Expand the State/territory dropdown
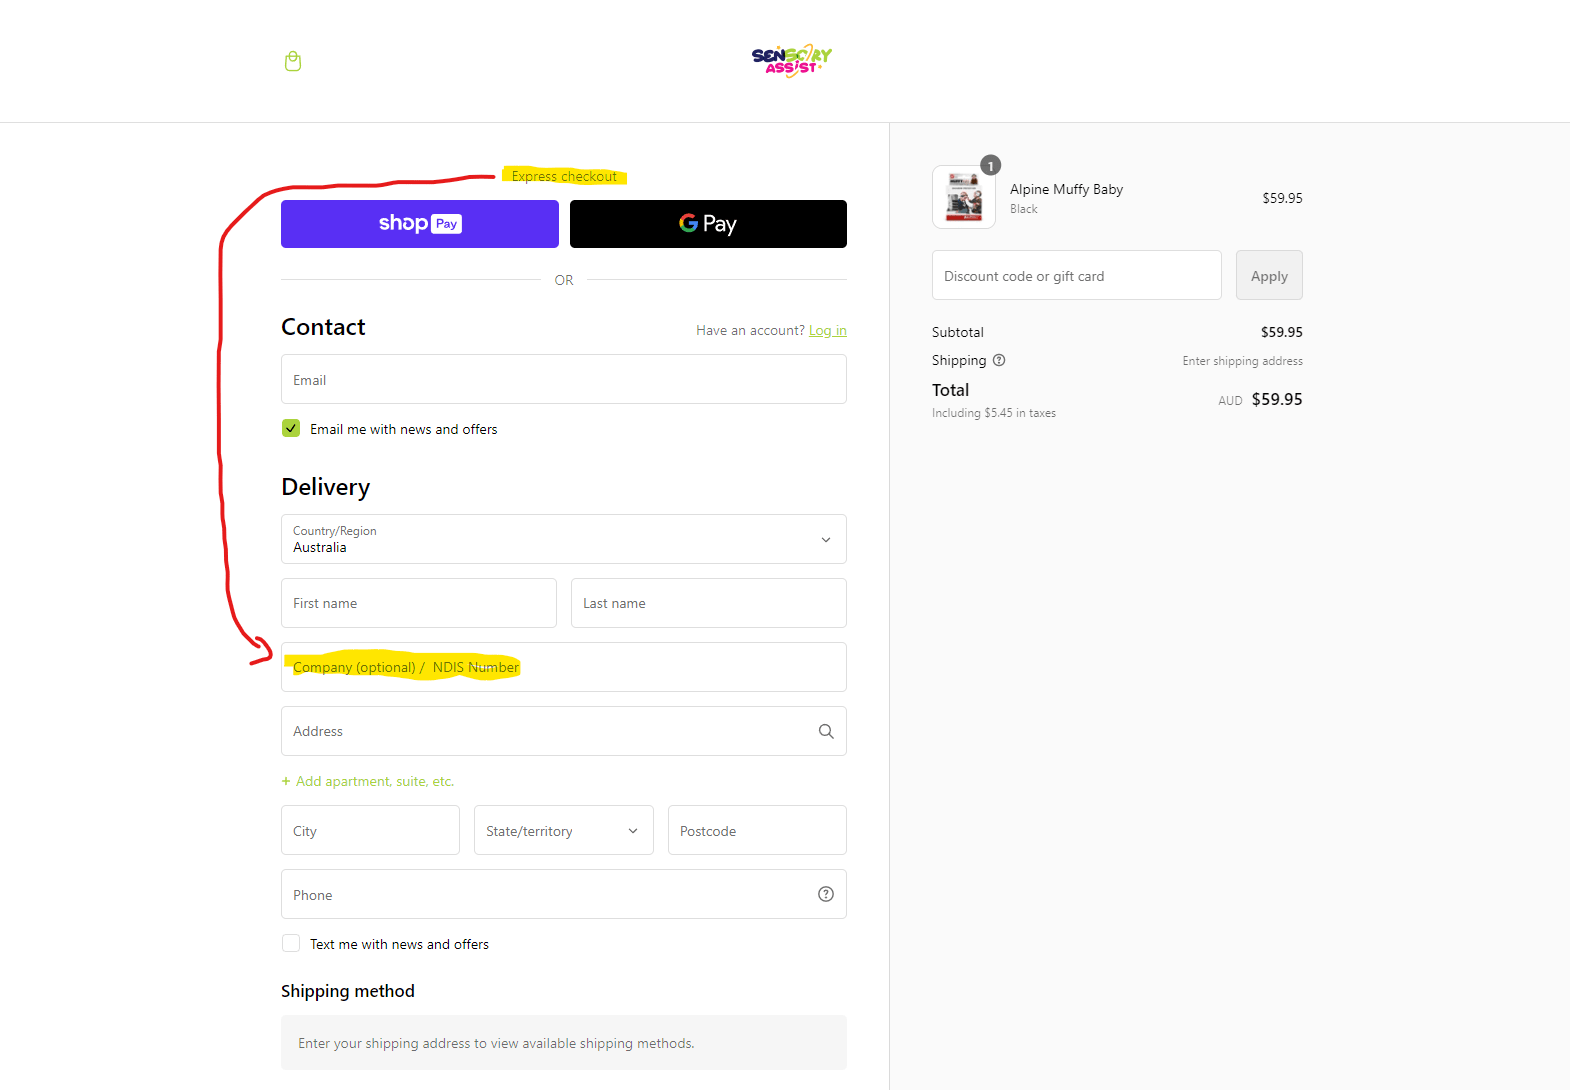The width and height of the screenshot is (1570, 1090). (564, 830)
